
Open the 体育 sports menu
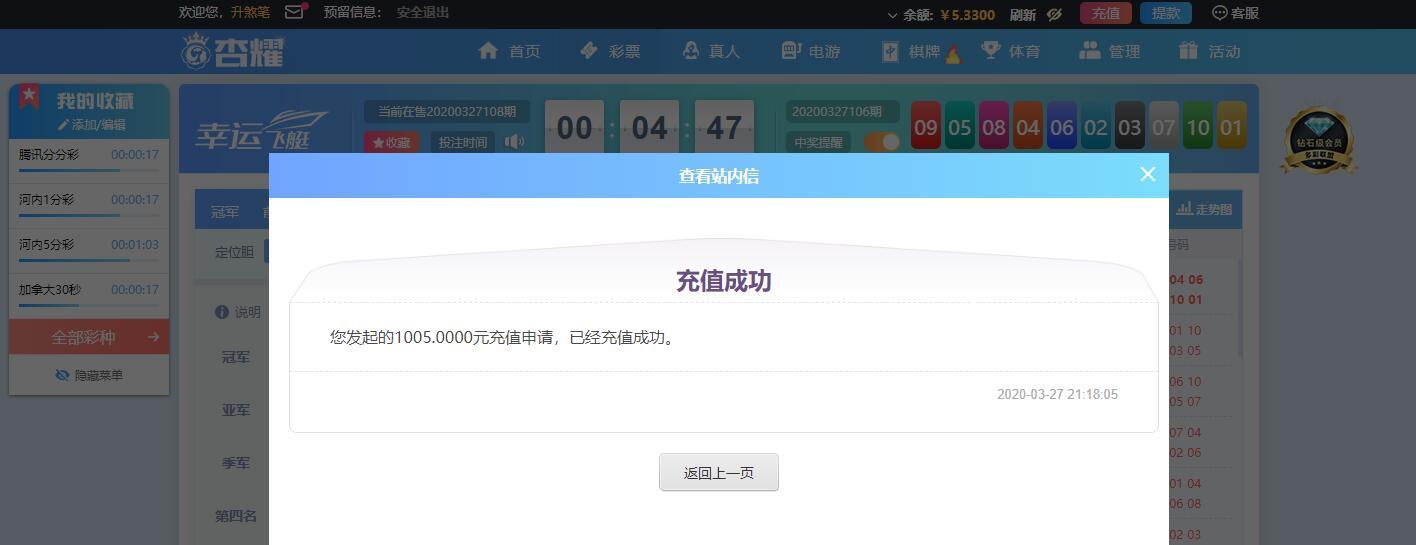click(1010, 51)
